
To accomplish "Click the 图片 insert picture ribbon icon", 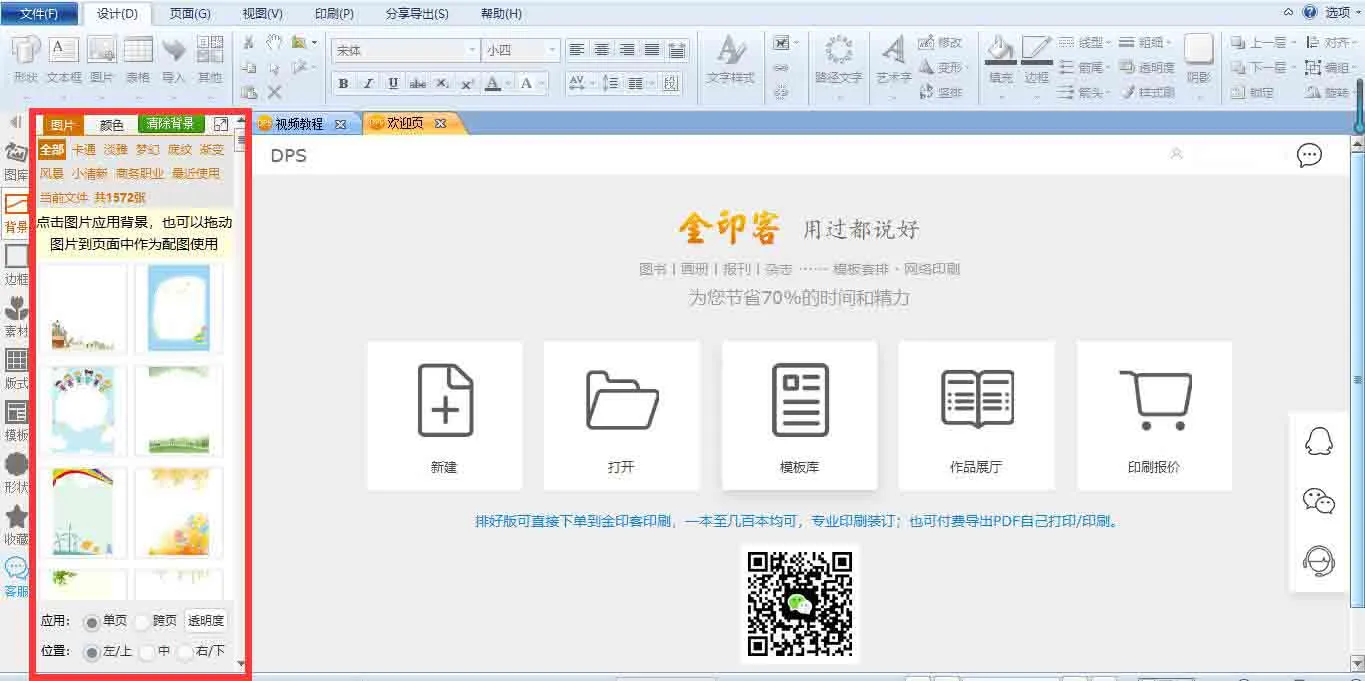I will [x=102, y=59].
